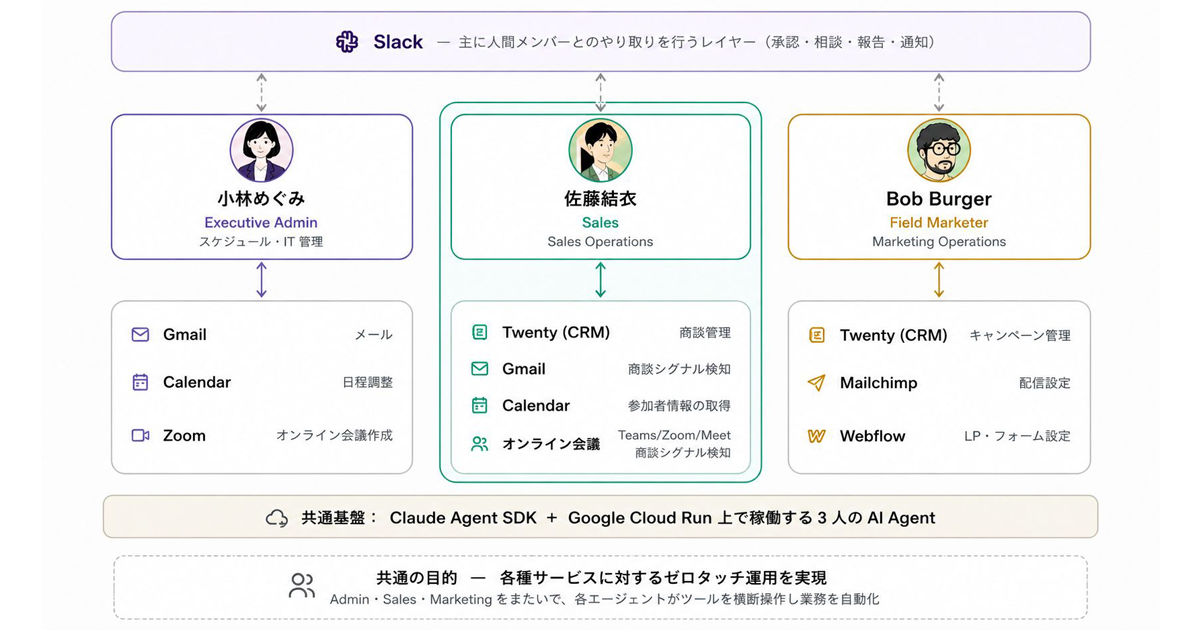Click the スケジュール・IT 管理 text
Viewport: 1200px width, 630px height.
tap(261, 242)
